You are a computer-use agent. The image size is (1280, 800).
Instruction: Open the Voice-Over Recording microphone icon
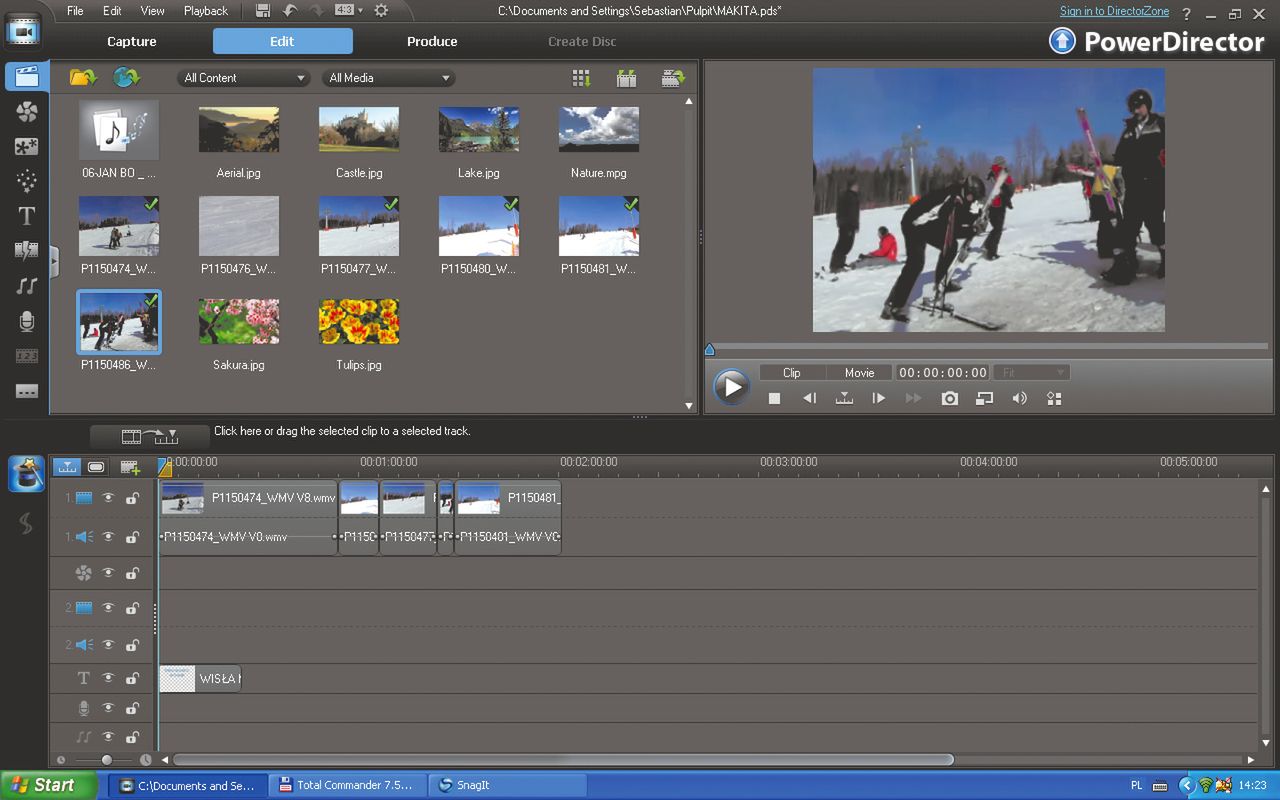click(x=27, y=321)
